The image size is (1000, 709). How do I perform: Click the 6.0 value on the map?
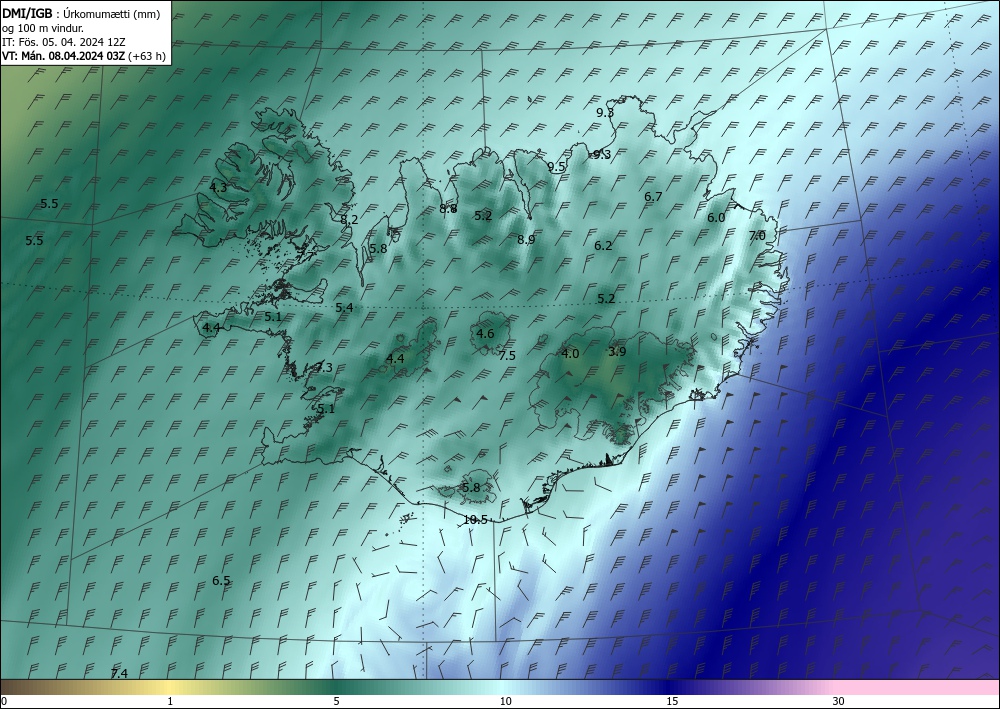716,217
